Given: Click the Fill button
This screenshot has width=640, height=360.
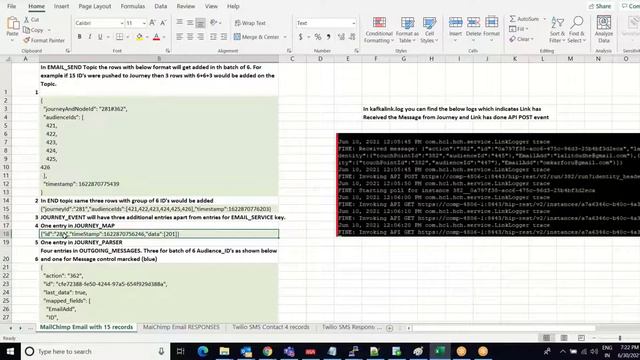Looking at the screenshot, I should click(517, 29).
